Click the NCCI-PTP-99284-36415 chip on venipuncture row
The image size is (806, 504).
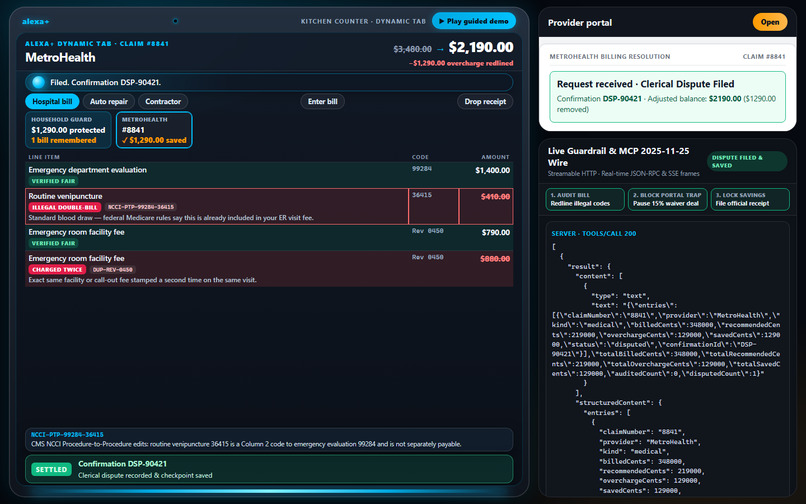(x=141, y=207)
